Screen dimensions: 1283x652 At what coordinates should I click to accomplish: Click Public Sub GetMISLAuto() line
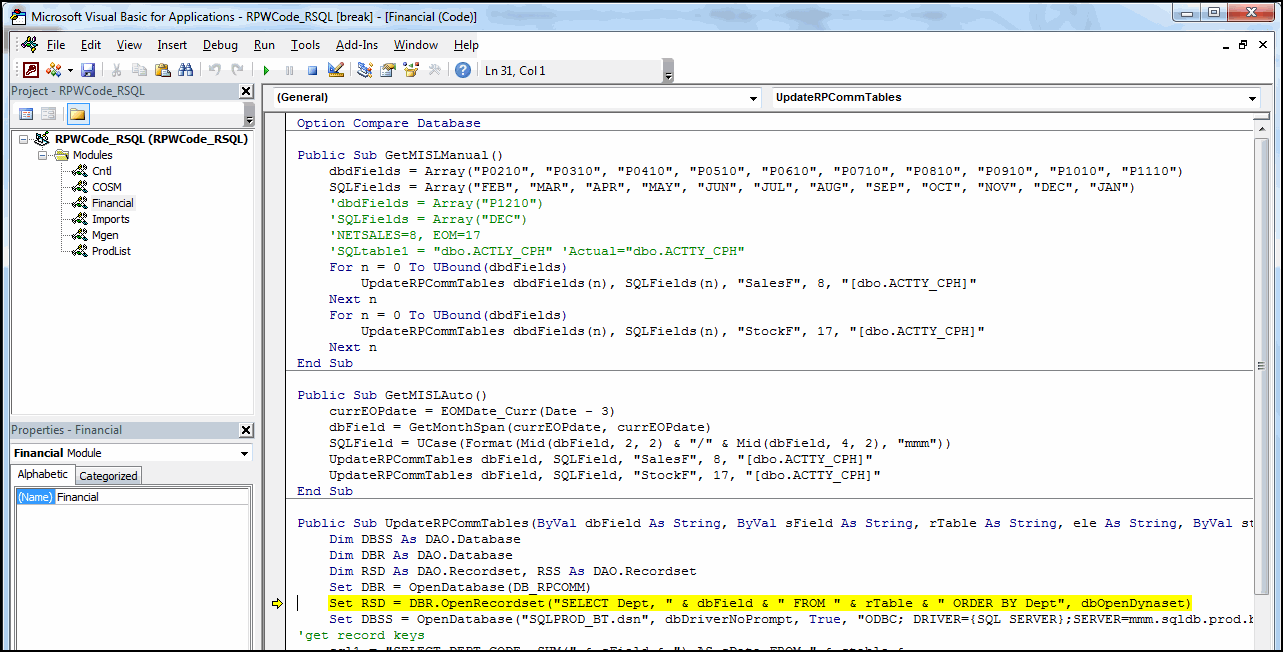[392, 395]
